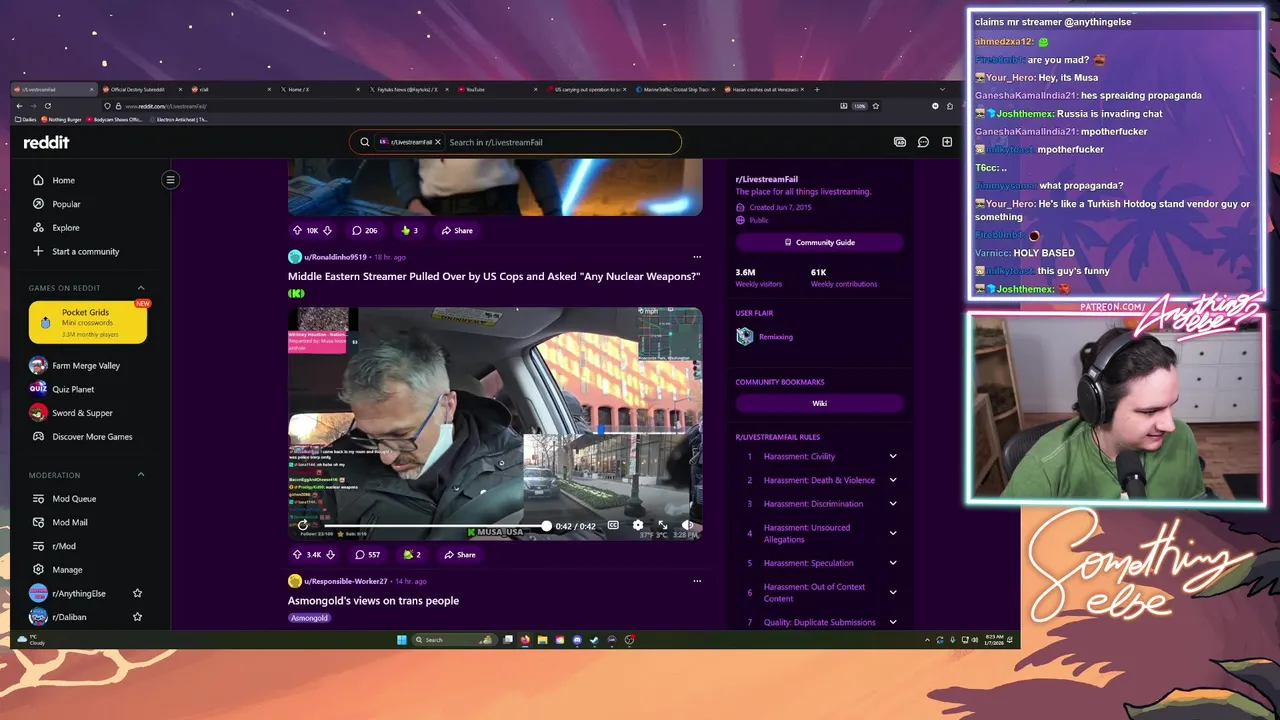Open the Wiki community bookmark

(x=820, y=403)
